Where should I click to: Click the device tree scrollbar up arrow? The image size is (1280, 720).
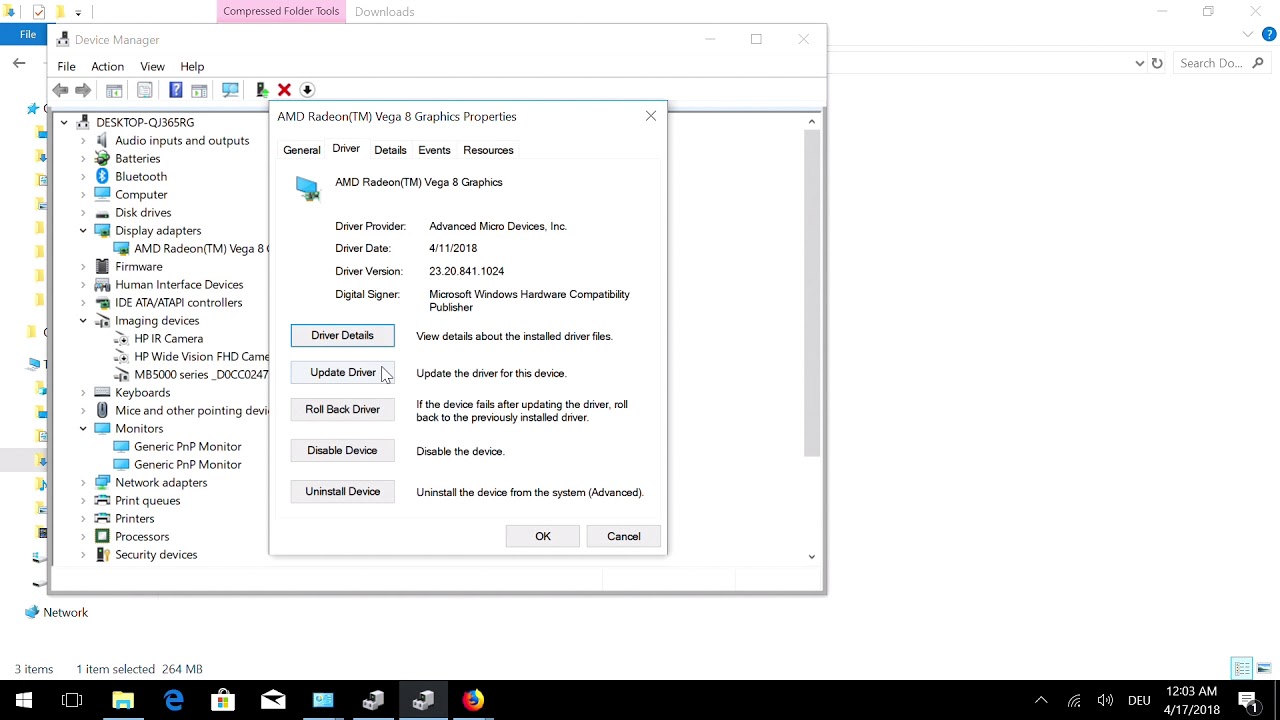point(811,122)
